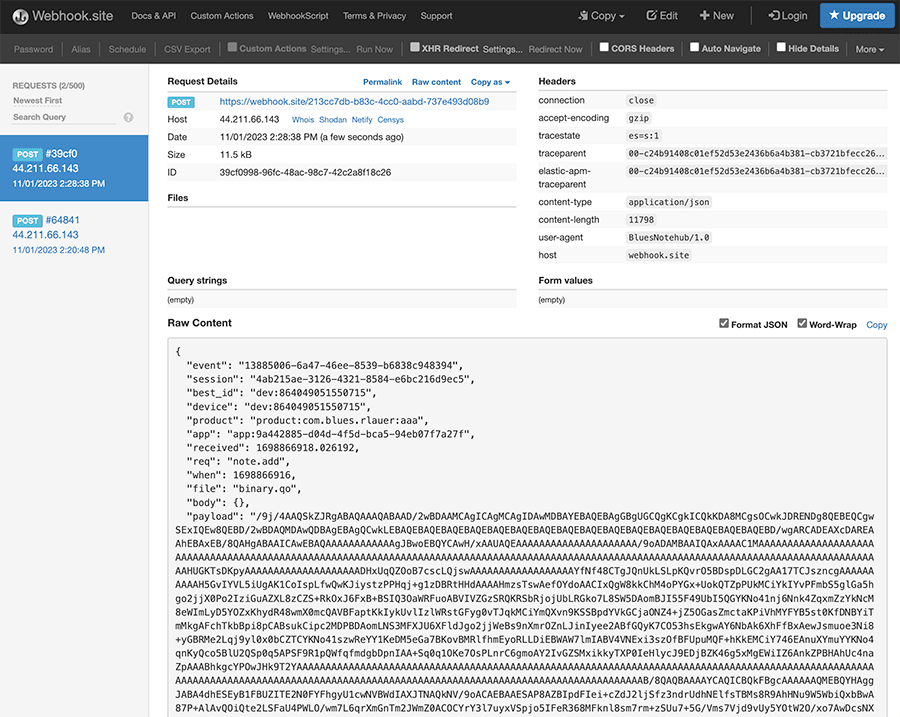Open the Docs & API menu
900x717 pixels.
pyautogui.click(x=153, y=16)
